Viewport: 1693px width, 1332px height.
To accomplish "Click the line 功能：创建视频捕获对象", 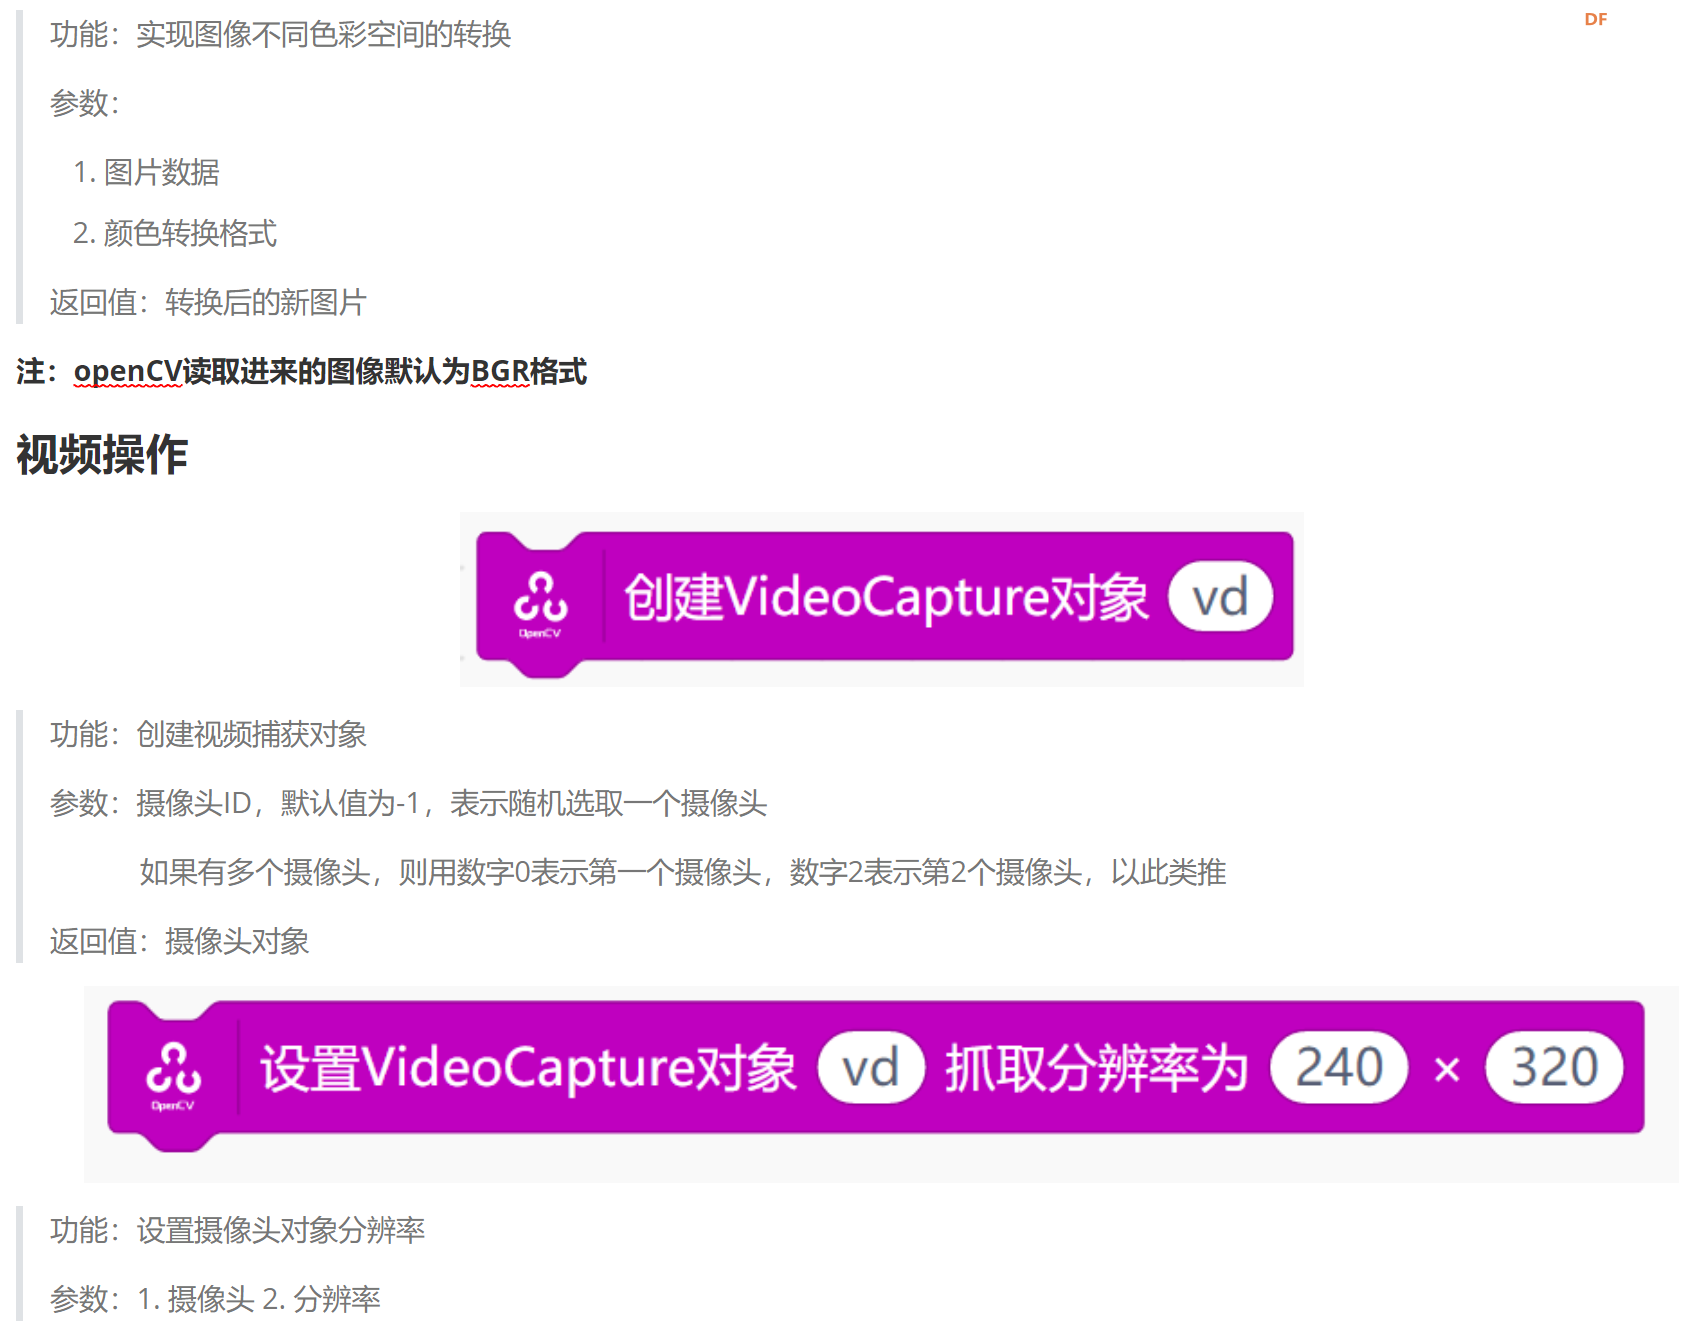I will coord(209,735).
